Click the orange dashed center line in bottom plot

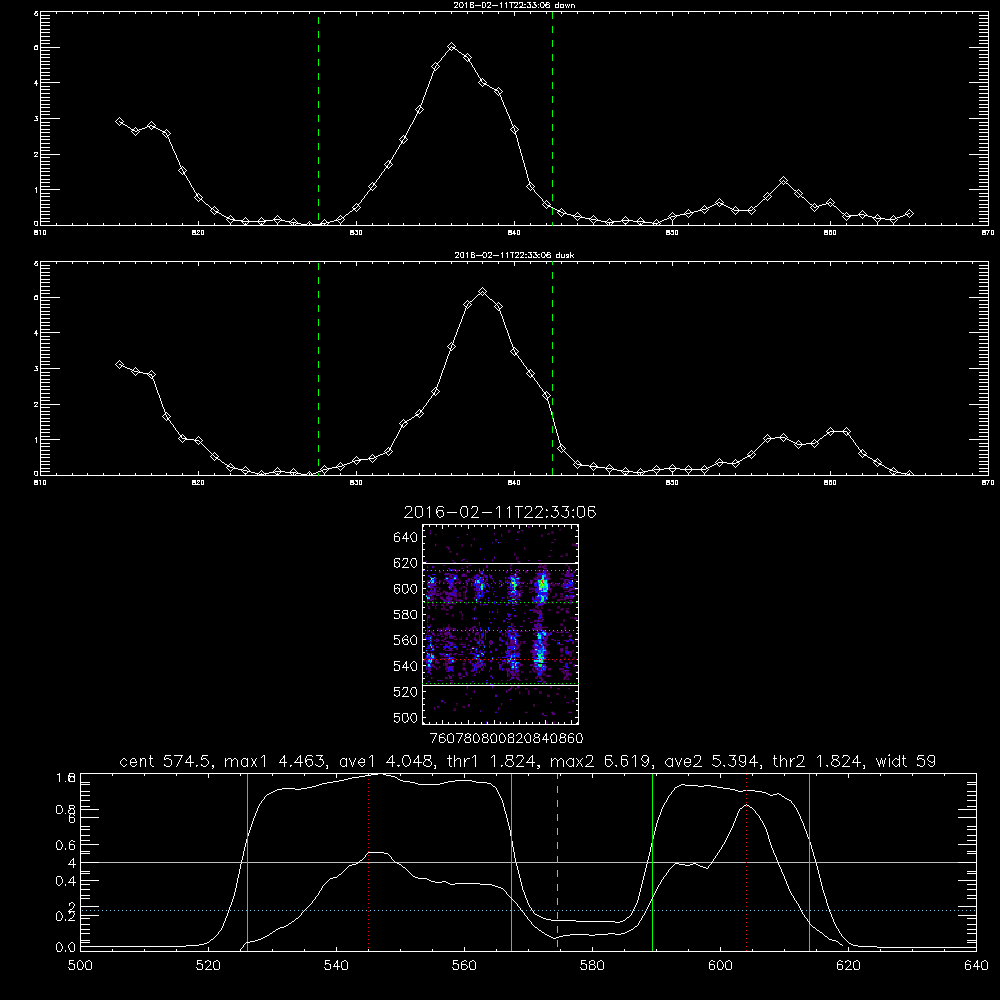557,861
